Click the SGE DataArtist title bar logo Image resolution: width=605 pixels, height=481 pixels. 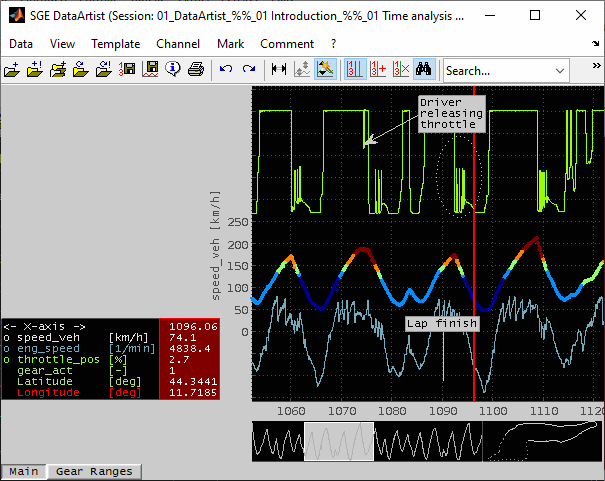[17, 15]
